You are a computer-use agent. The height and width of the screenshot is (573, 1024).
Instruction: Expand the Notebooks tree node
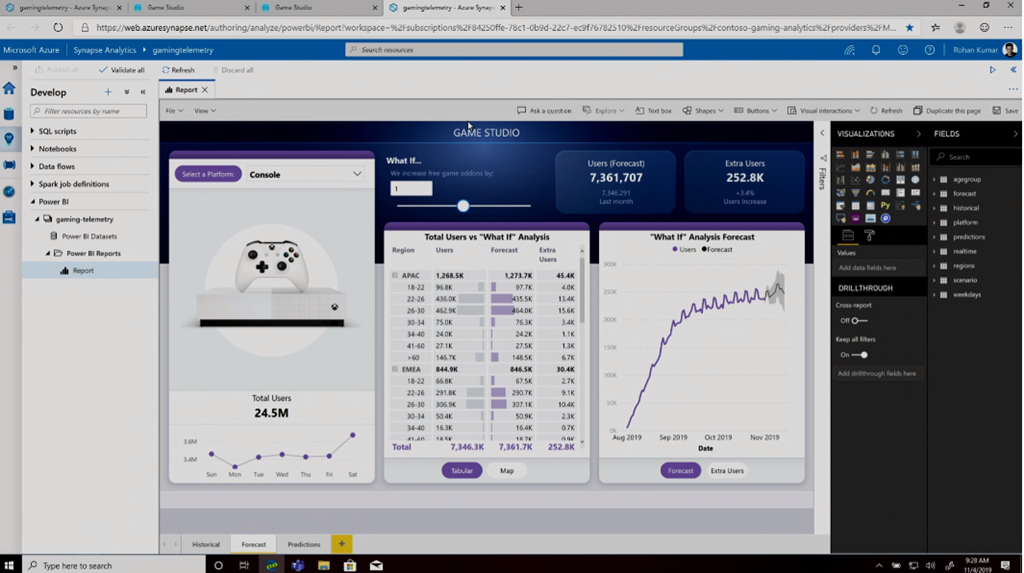point(33,149)
